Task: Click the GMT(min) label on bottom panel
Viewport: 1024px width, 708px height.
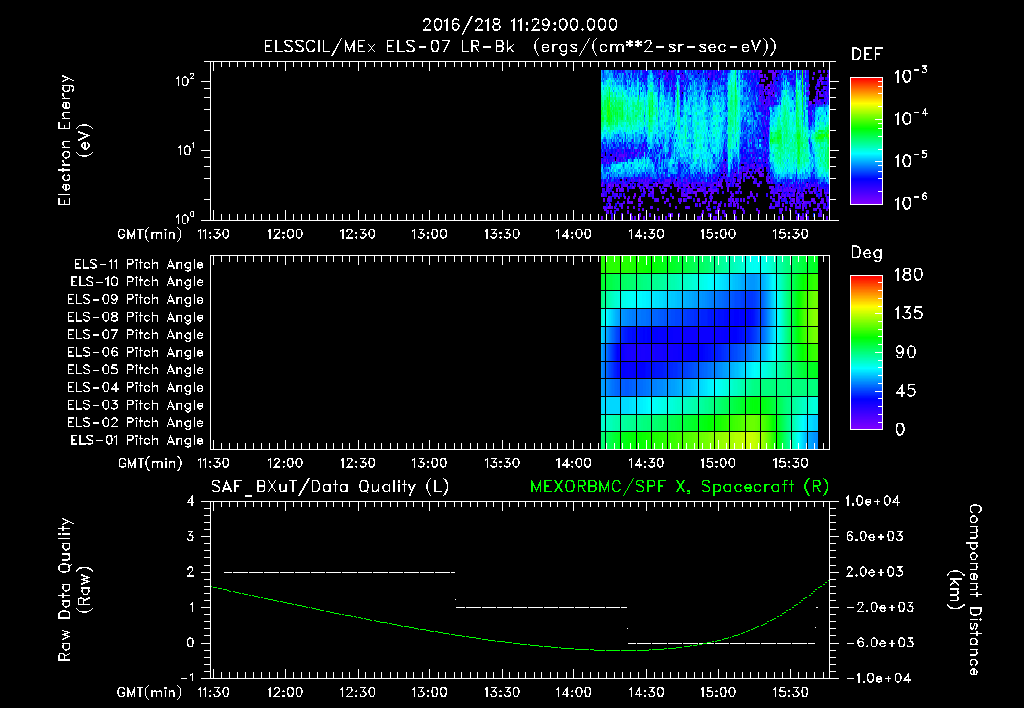Action: tap(150, 692)
